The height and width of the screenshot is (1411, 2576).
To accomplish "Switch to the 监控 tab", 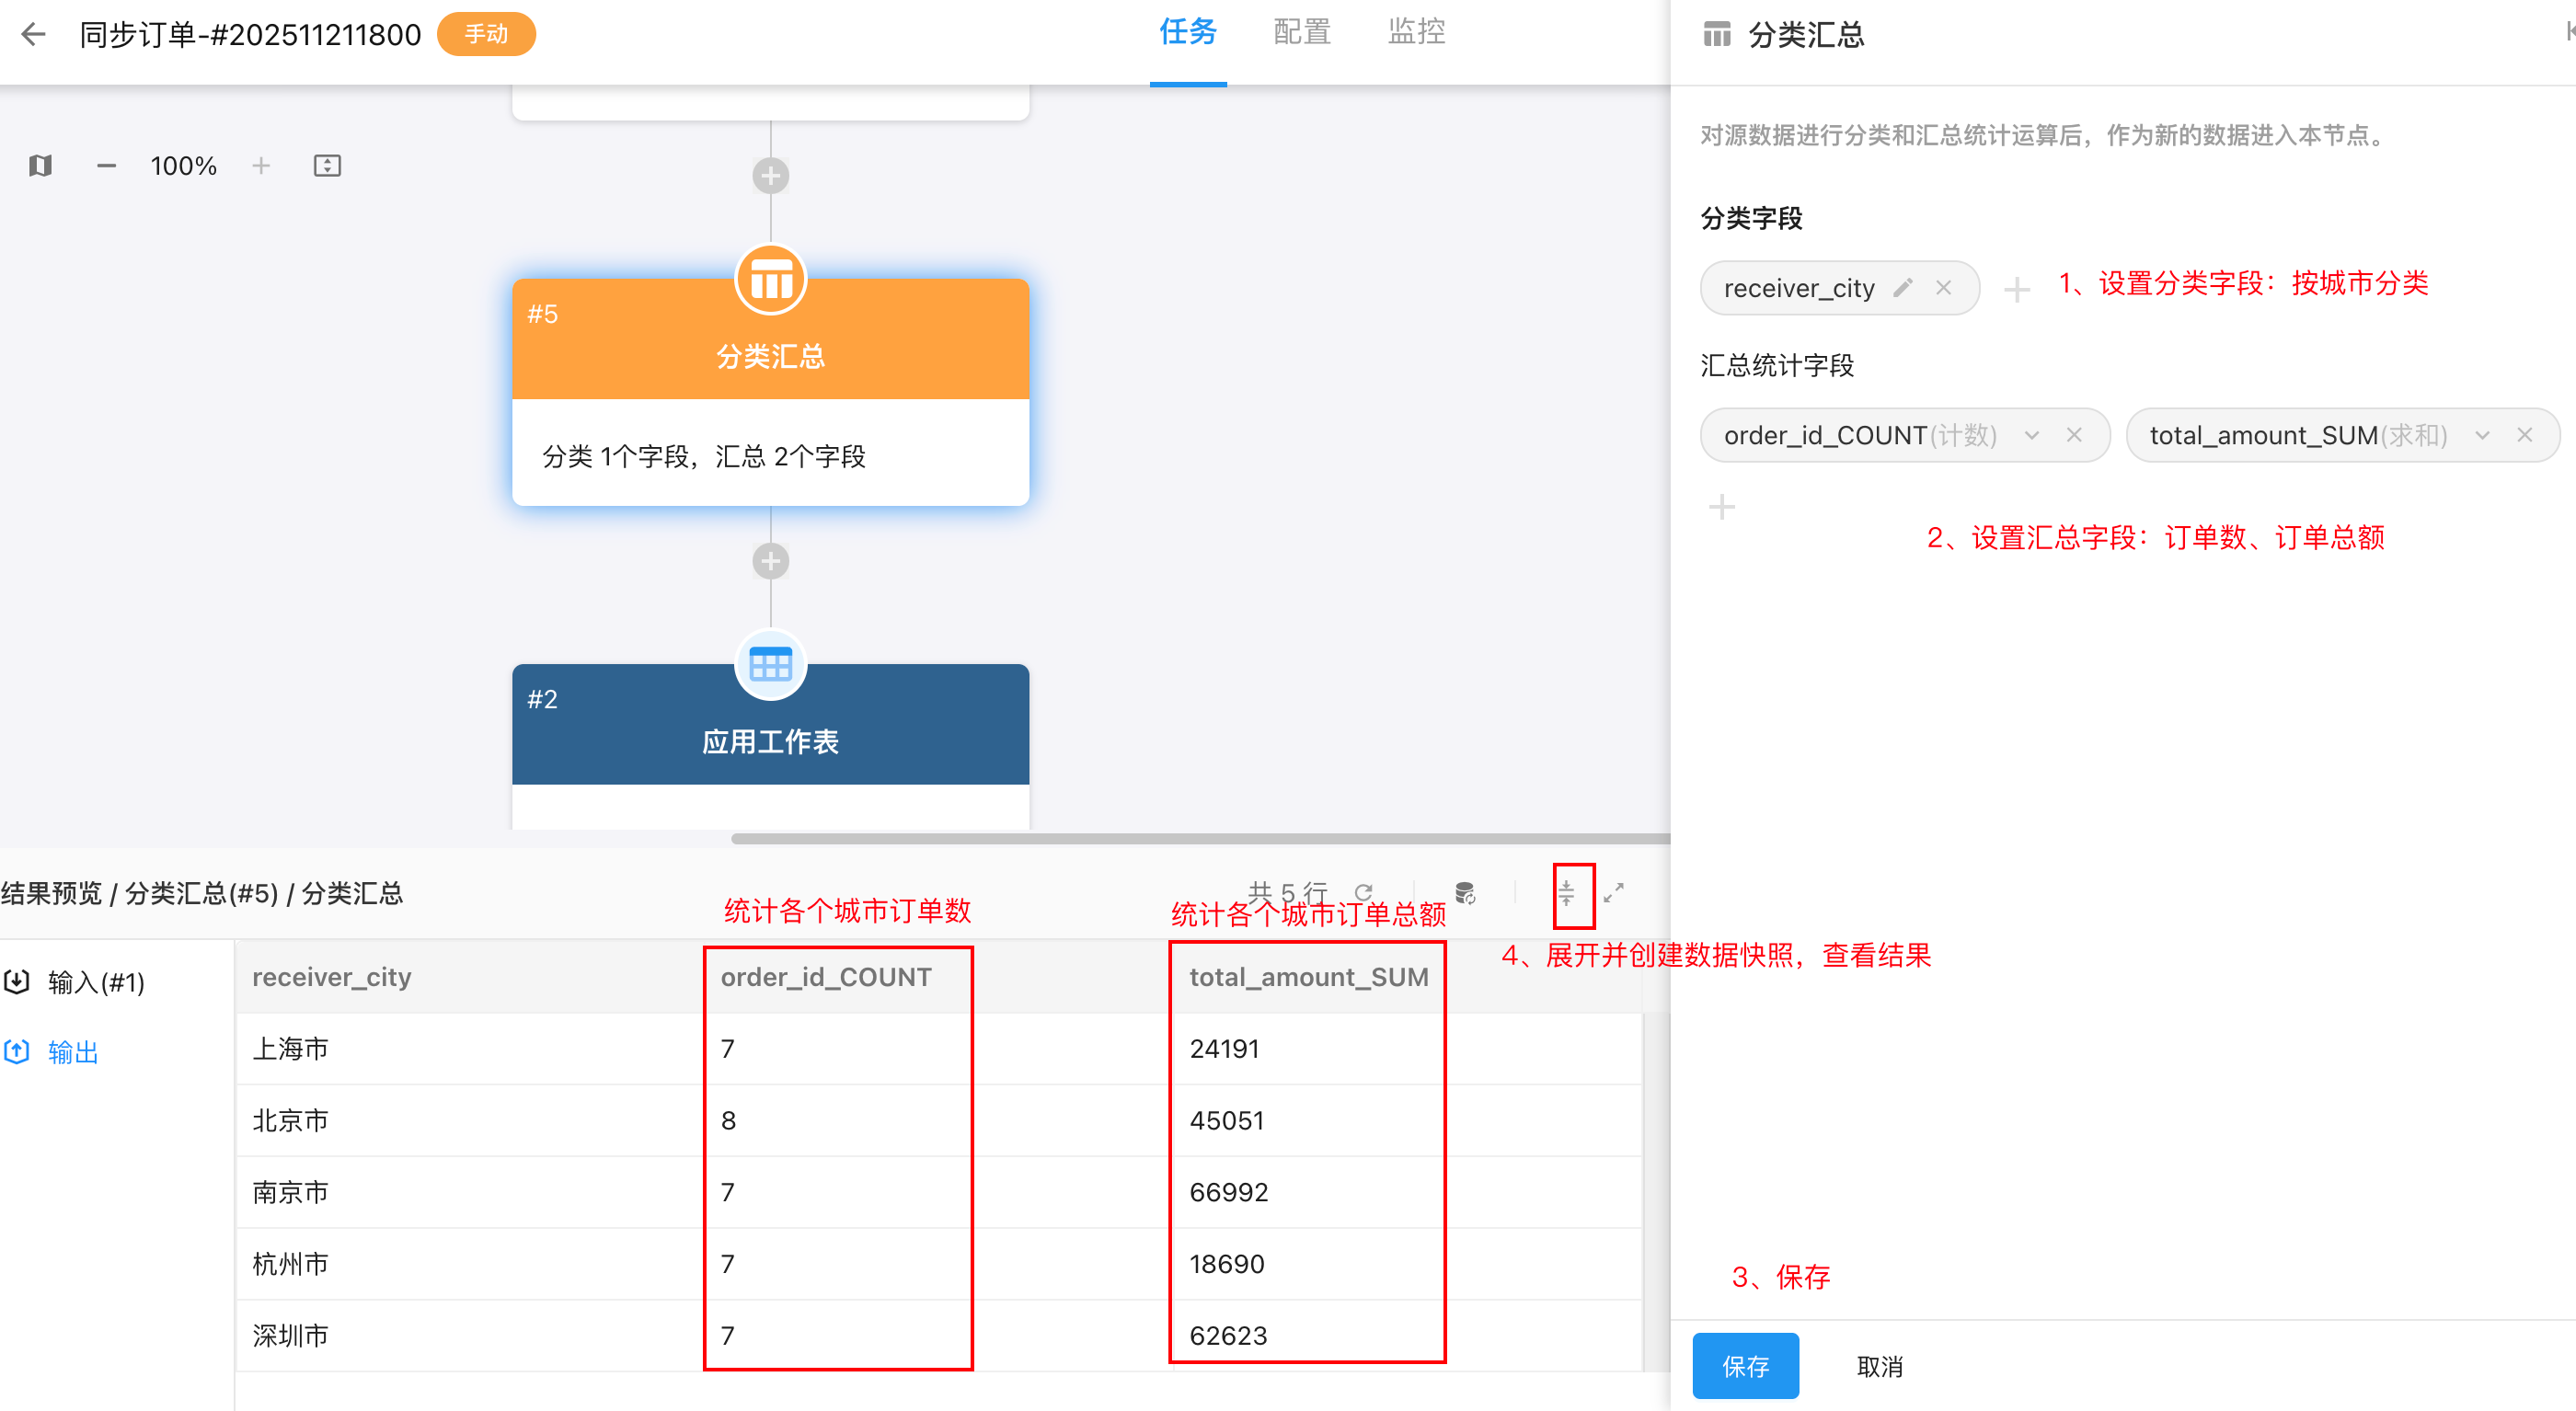I will (1416, 33).
